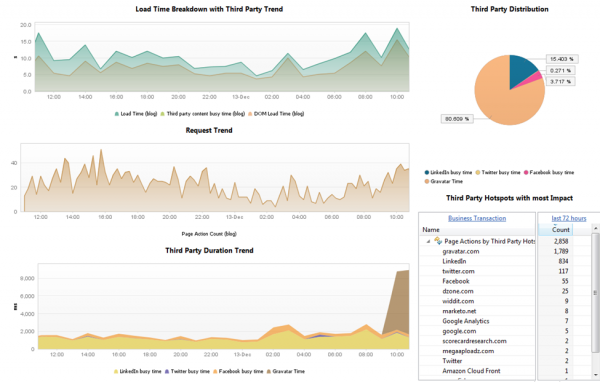Click the Page Actions folder icon in table

438,241
